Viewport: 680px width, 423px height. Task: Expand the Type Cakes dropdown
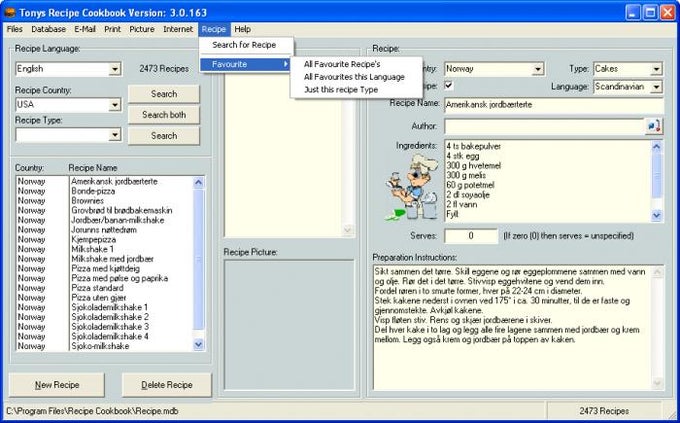[656, 69]
